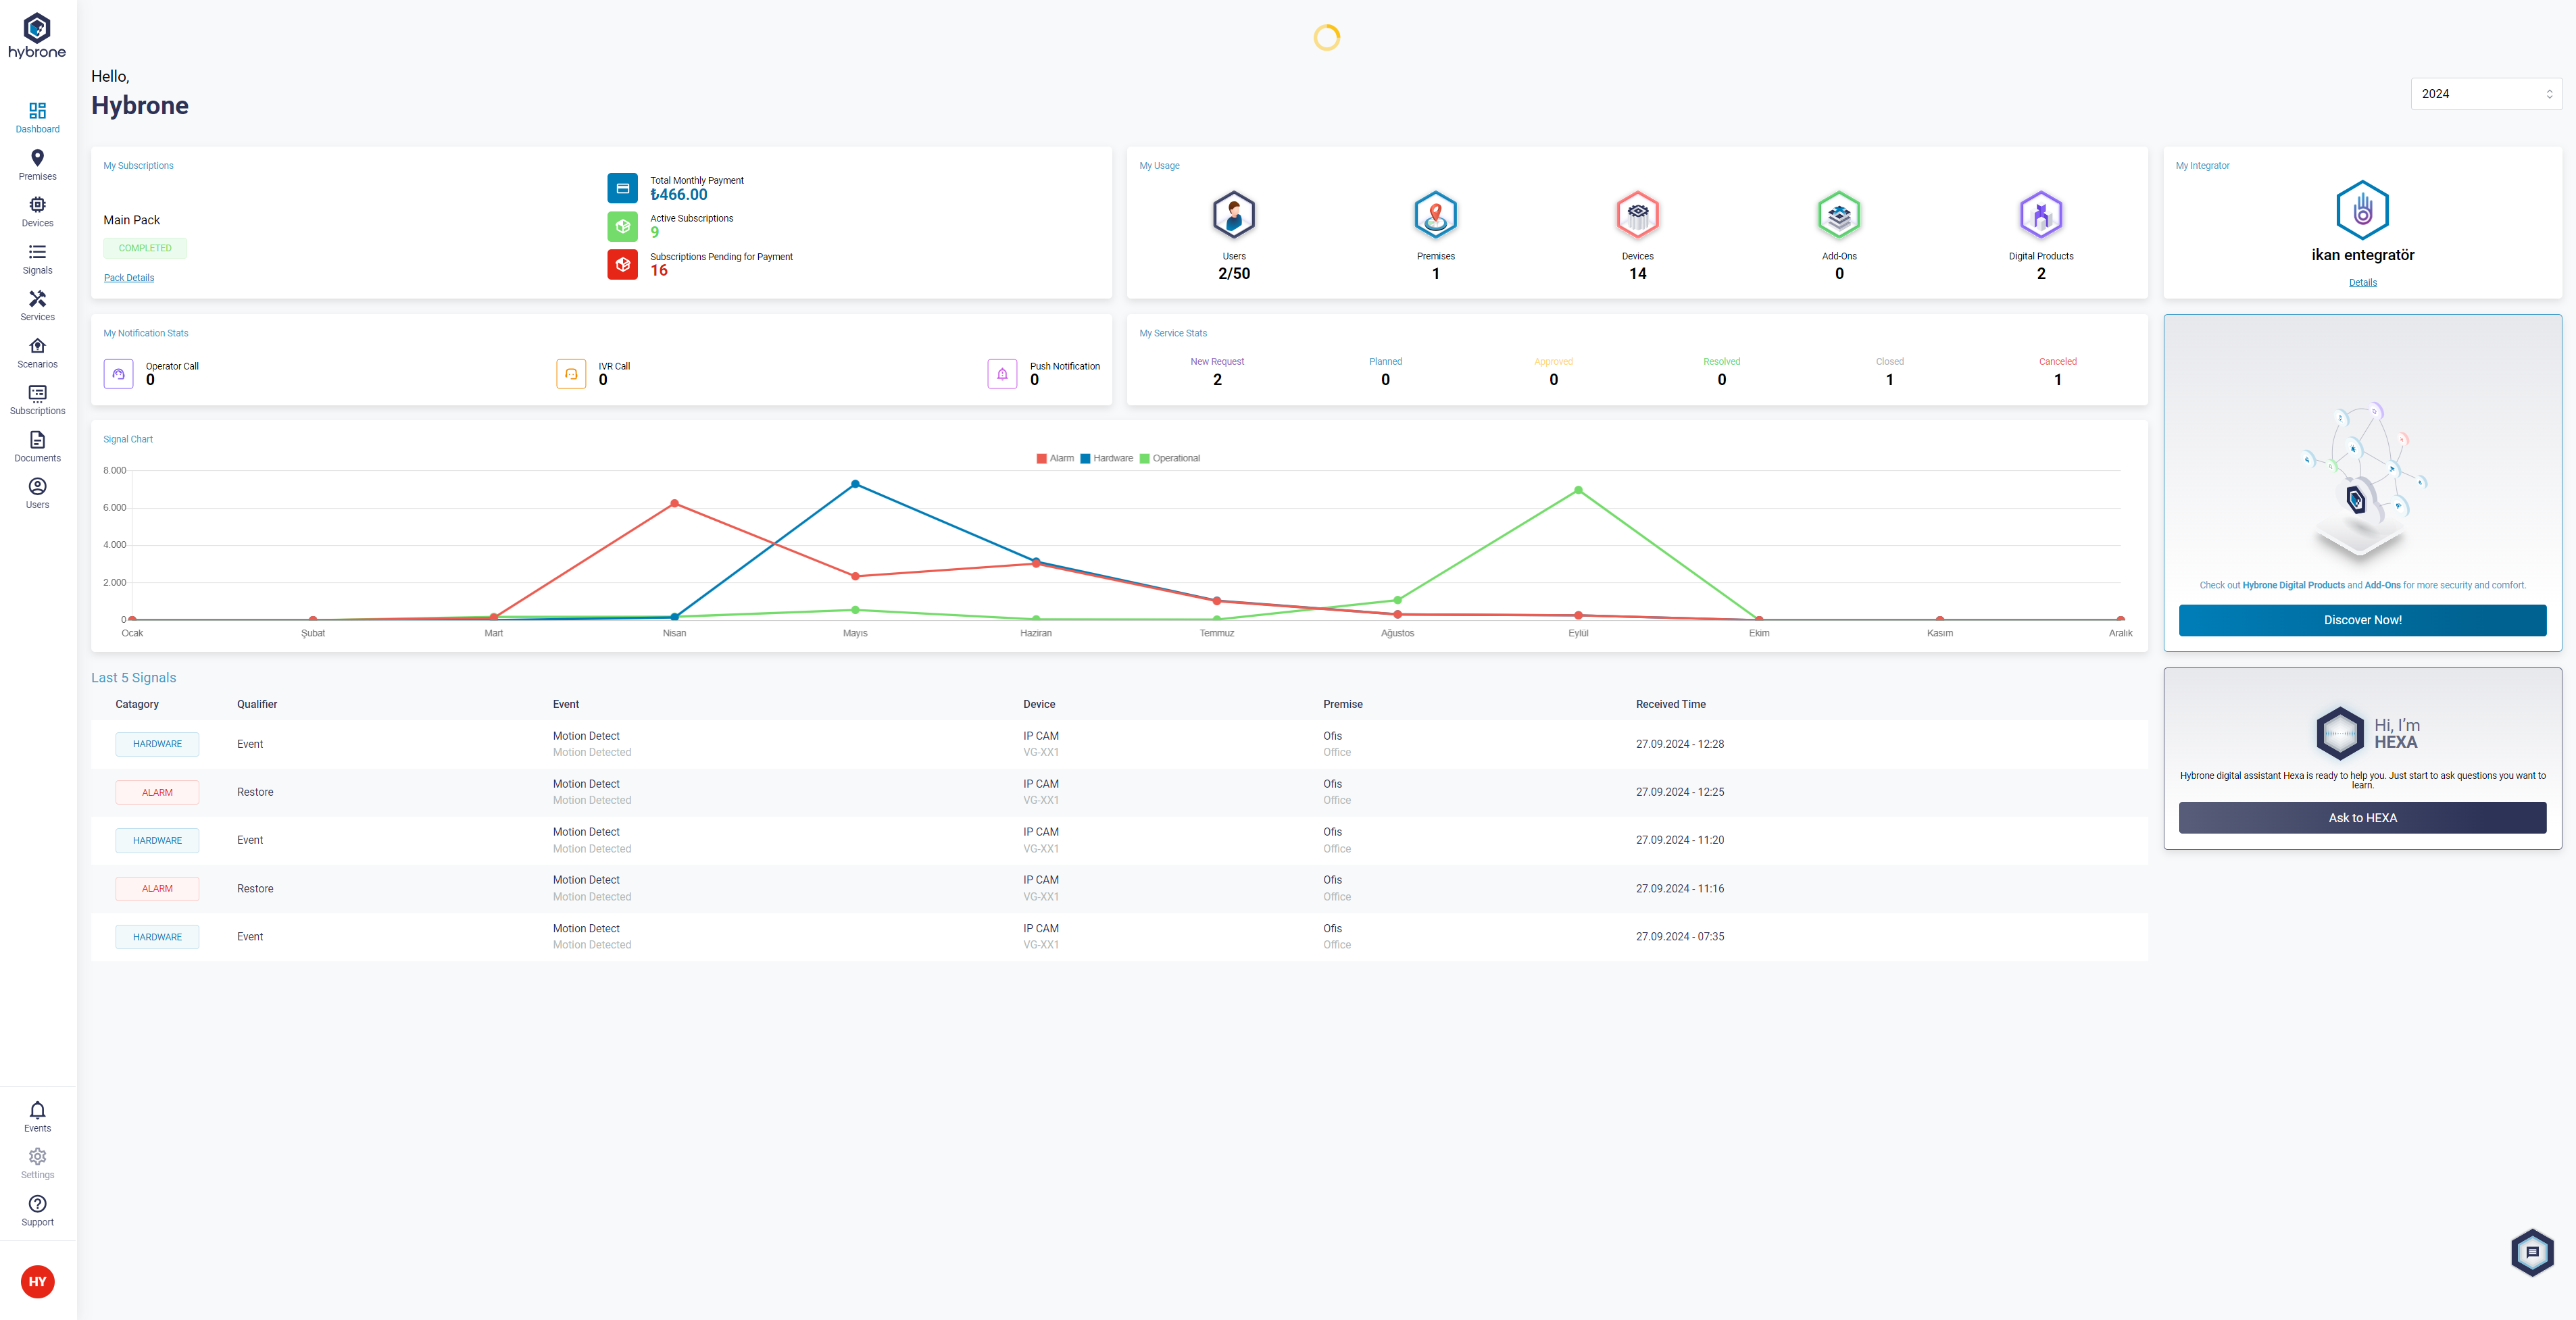2576x1320 pixels.
Task: Click the Pack Details link
Action: pos(129,278)
